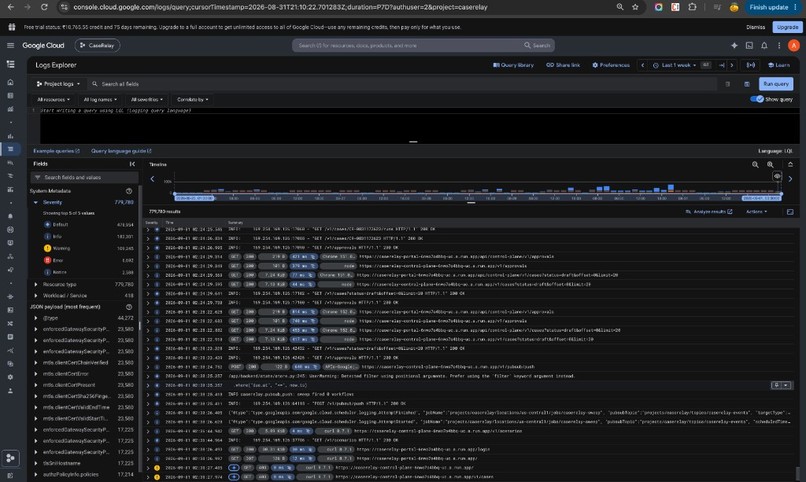The width and height of the screenshot is (806, 482).
Task: Click Analyze results link
Action: point(709,212)
